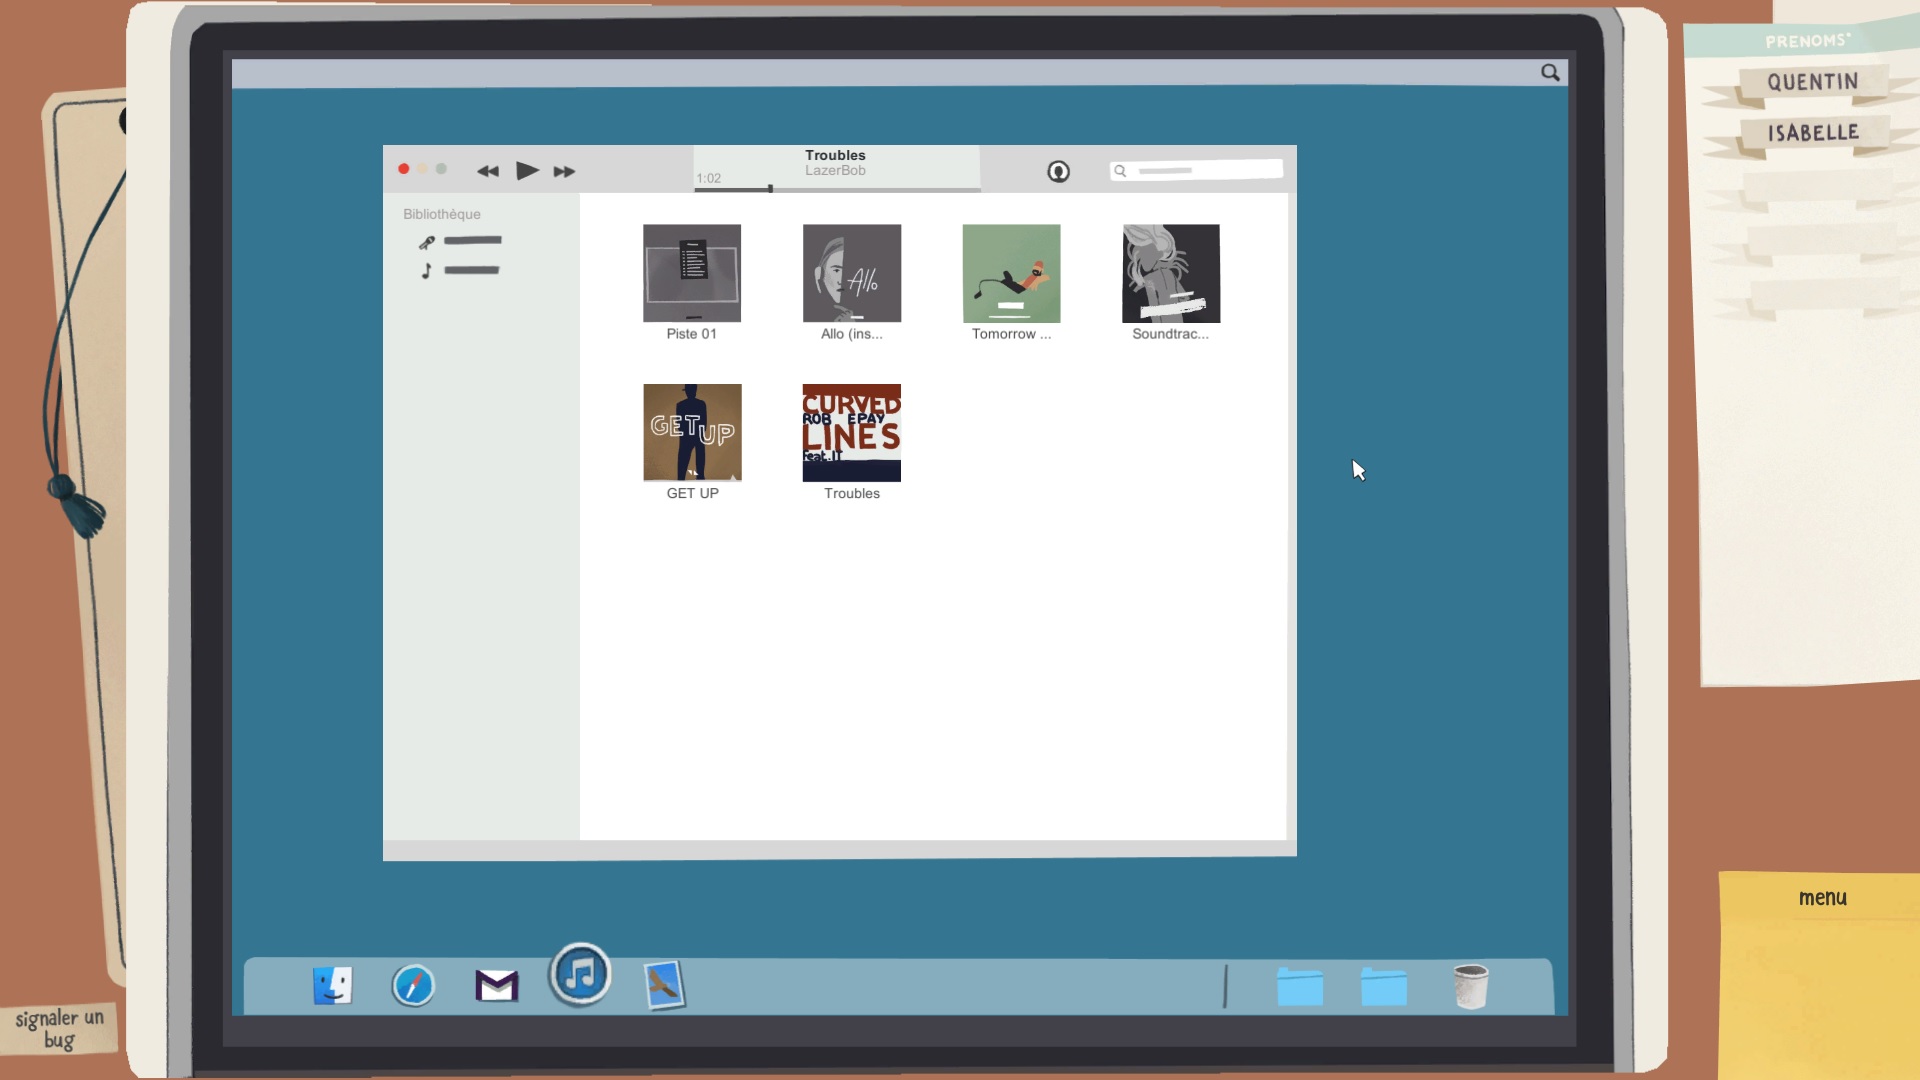Open the bird image preview icon in dock

(x=664, y=986)
